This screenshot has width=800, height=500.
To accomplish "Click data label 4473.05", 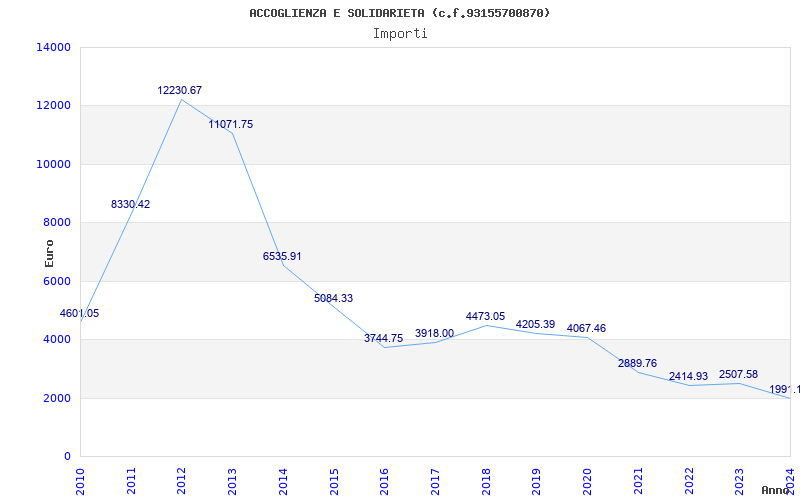I will click(485, 317).
